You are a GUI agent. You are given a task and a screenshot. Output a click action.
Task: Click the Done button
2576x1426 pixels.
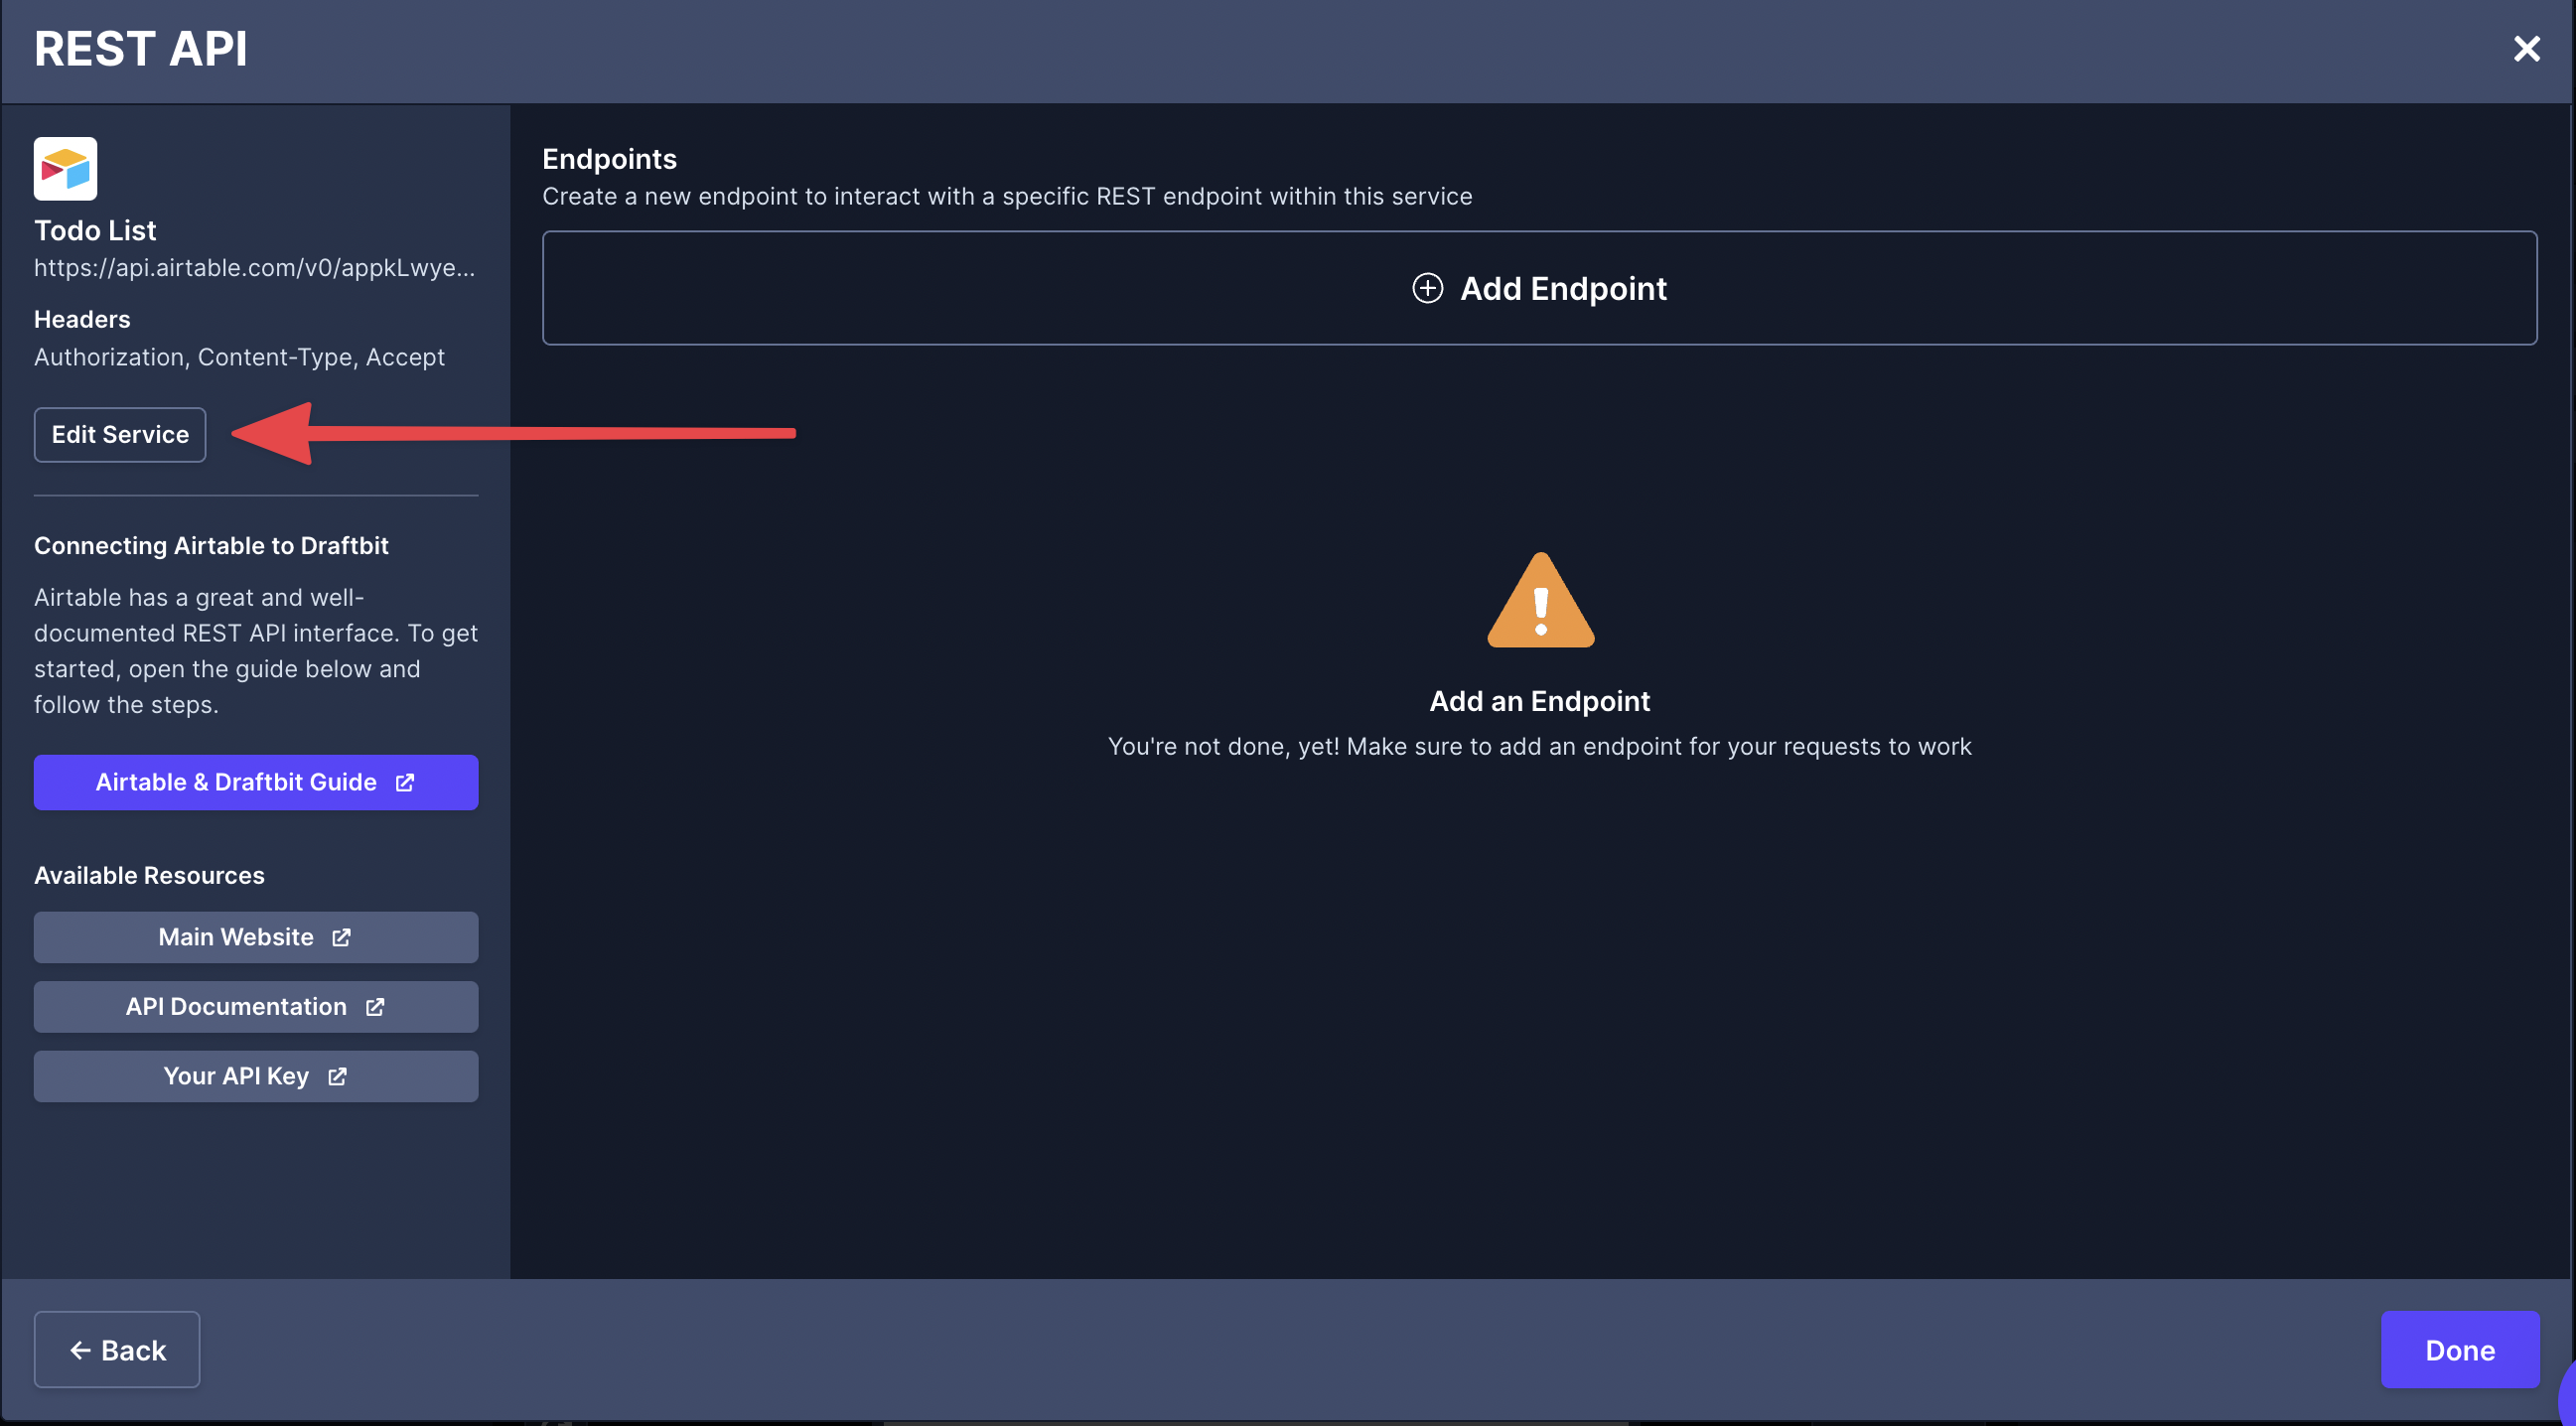(2459, 1349)
